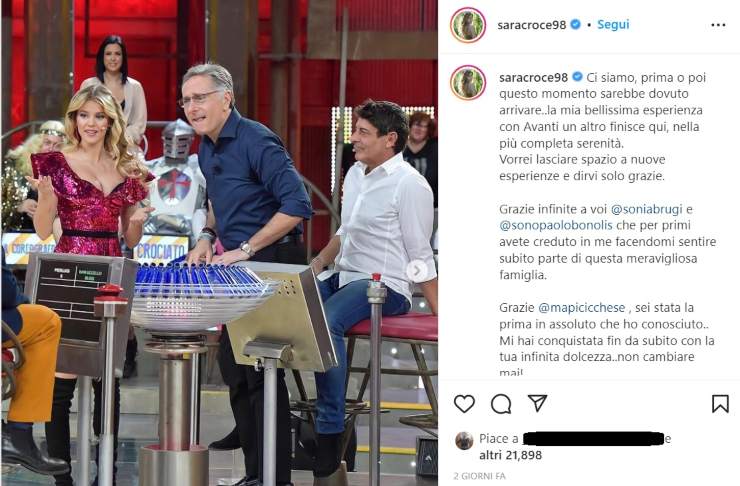
Task: Click the saracroce98 username in the caption
Action: pyautogui.click(x=533, y=77)
